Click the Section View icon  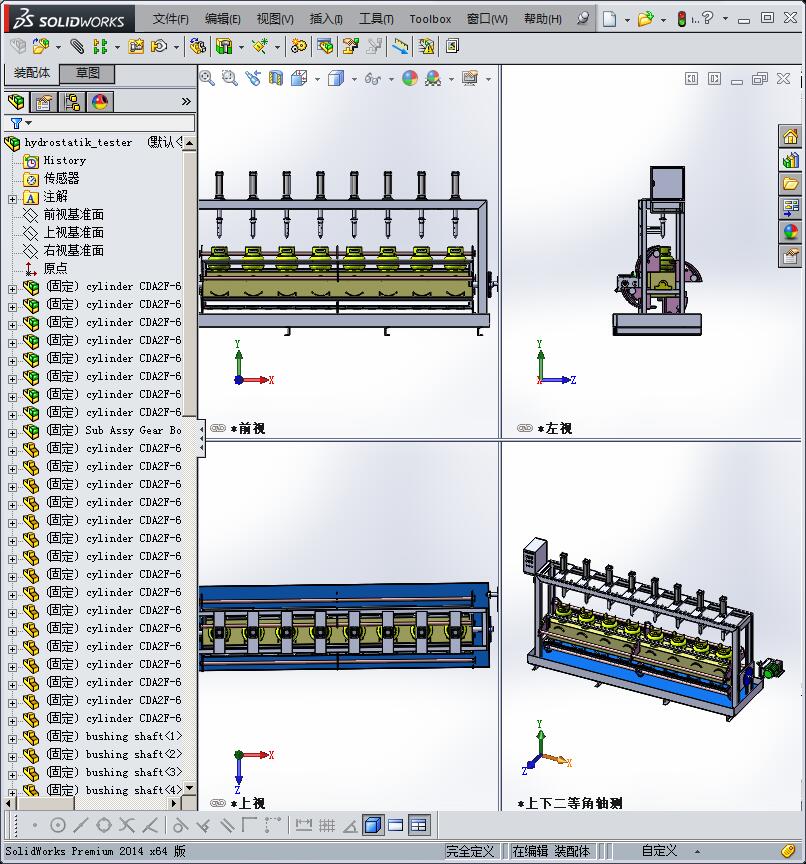coord(275,78)
